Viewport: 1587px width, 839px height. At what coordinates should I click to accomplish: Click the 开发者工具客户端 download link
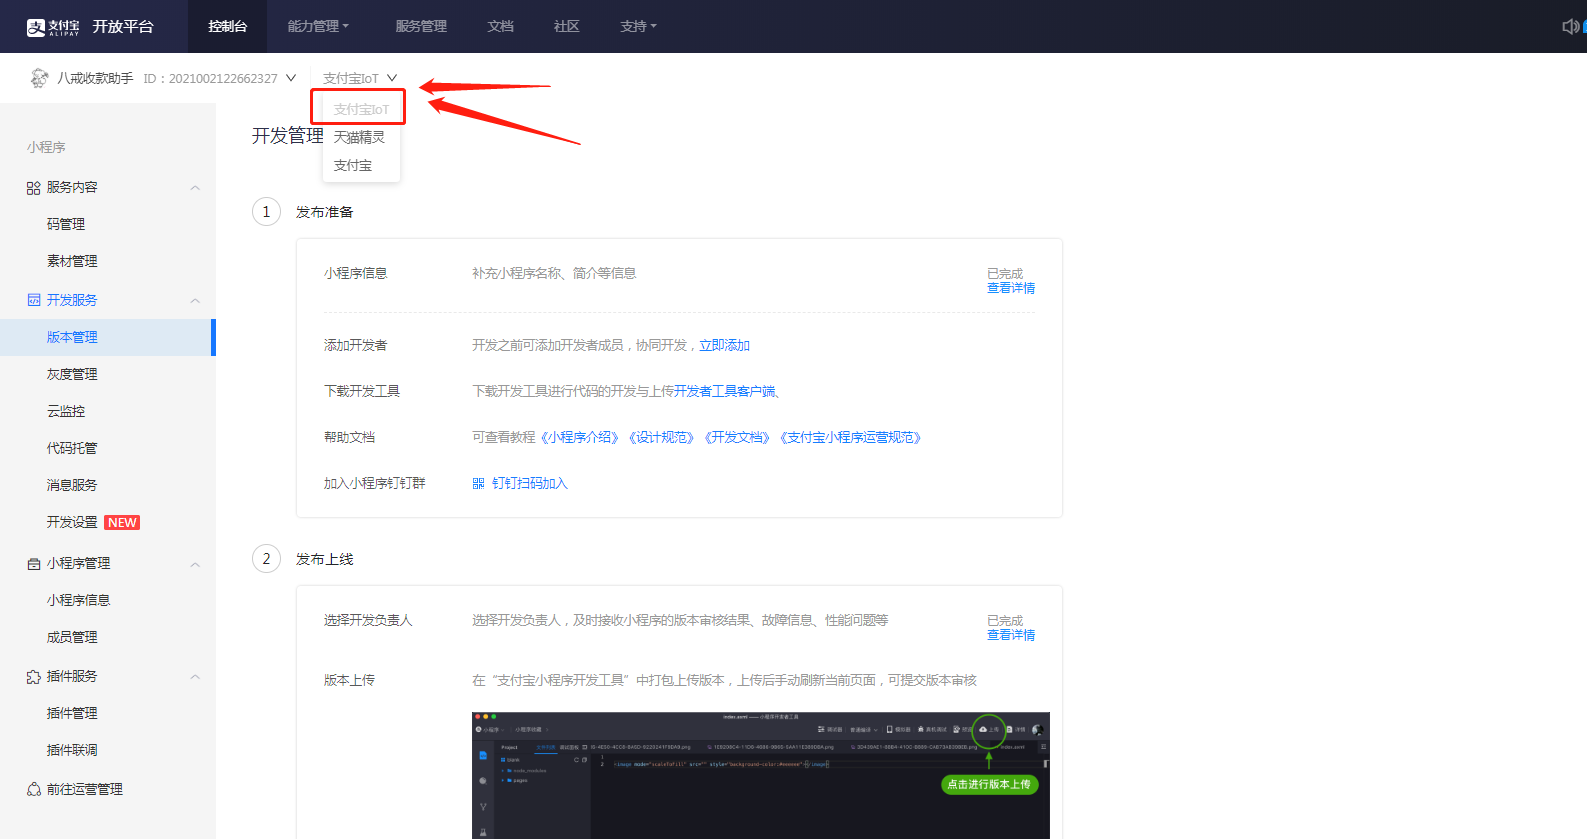pos(724,391)
